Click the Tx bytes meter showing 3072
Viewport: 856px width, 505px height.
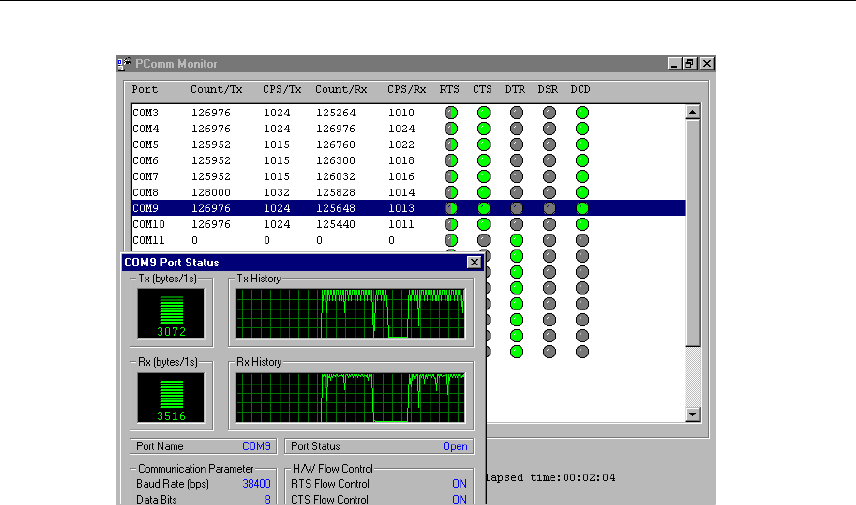(170, 314)
